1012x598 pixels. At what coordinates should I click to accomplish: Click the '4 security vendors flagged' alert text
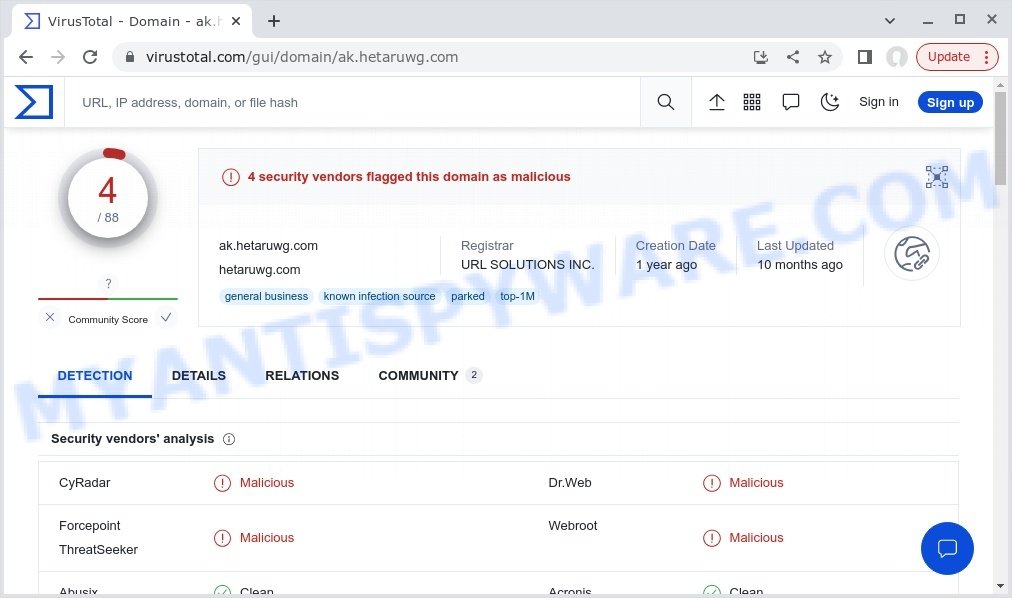(409, 177)
